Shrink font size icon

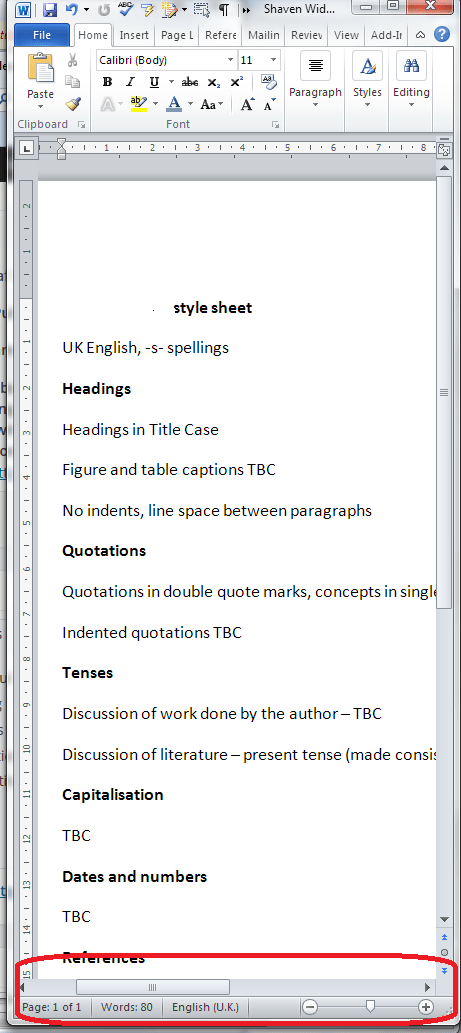[x=269, y=104]
